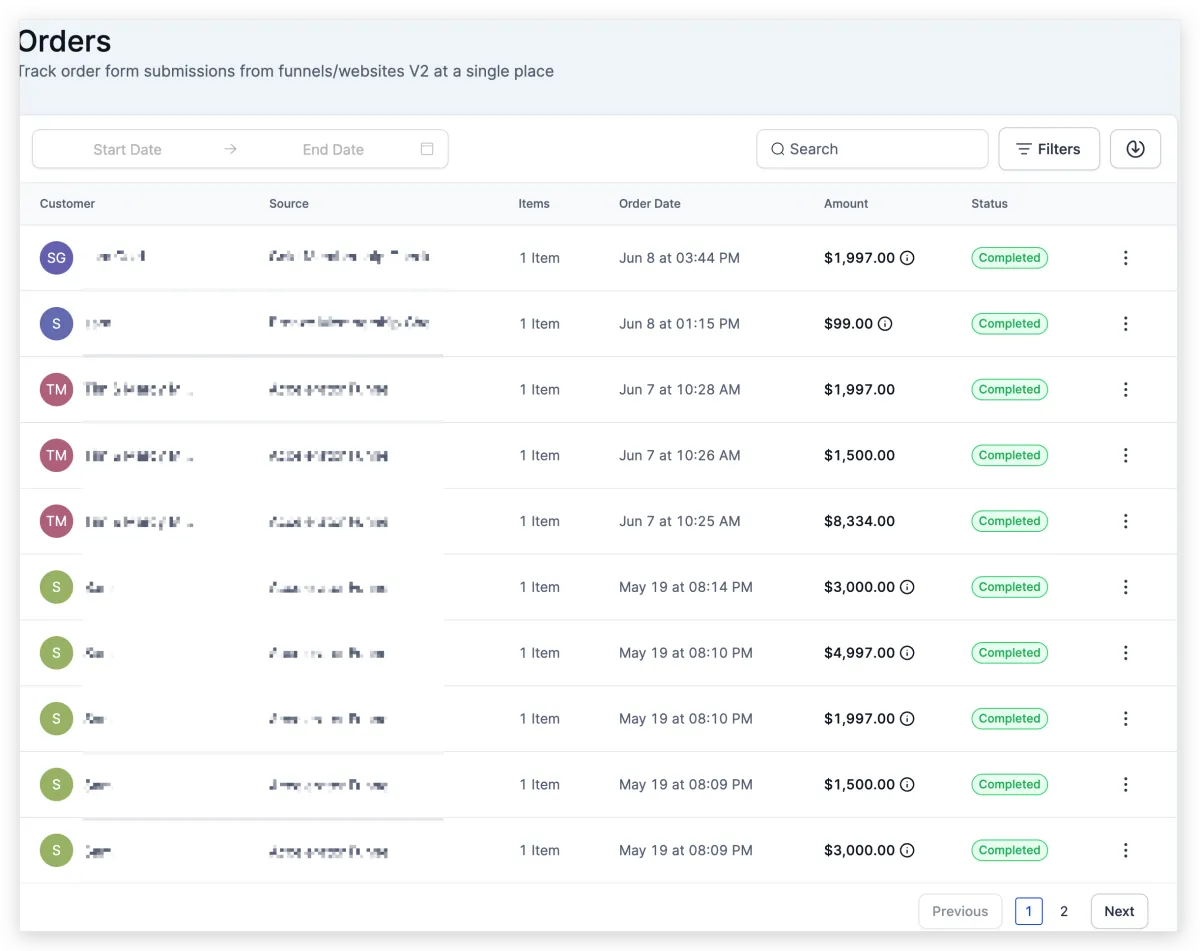Open three-dot menu for Jun 8 03:44 PM order
1200x951 pixels.
coord(1125,258)
